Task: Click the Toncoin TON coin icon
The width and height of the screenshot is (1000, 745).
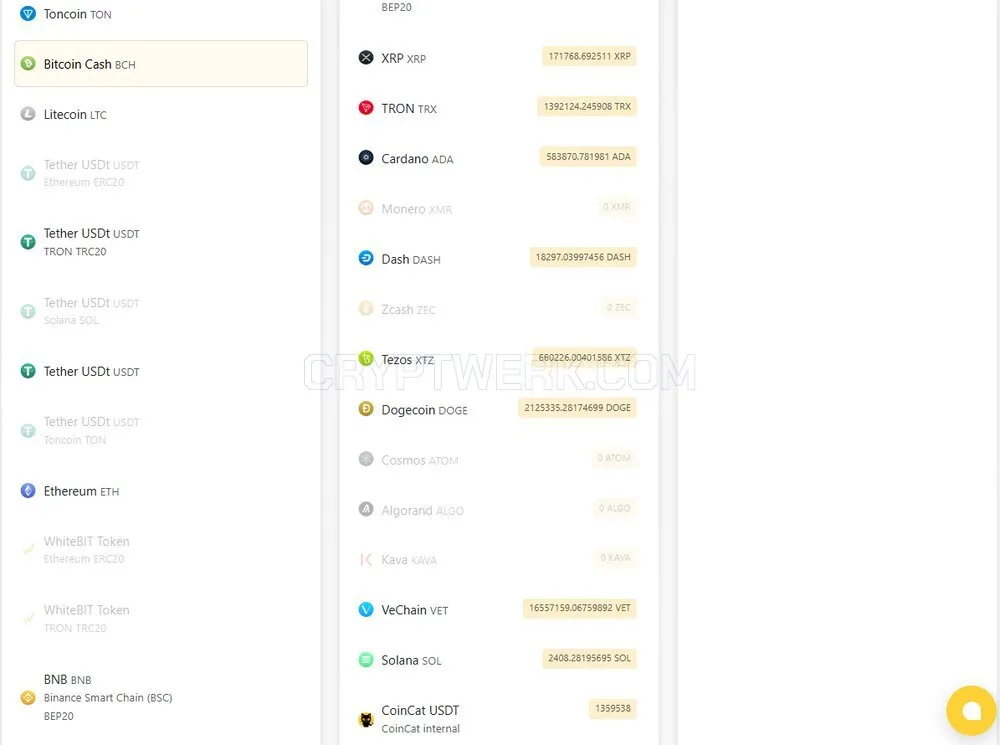Action: click(x=28, y=13)
